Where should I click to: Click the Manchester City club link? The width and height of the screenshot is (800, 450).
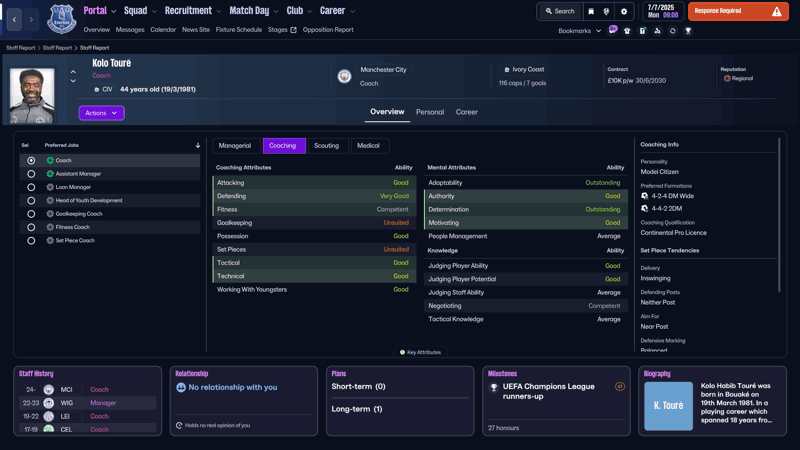pyautogui.click(x=383, y=70)
